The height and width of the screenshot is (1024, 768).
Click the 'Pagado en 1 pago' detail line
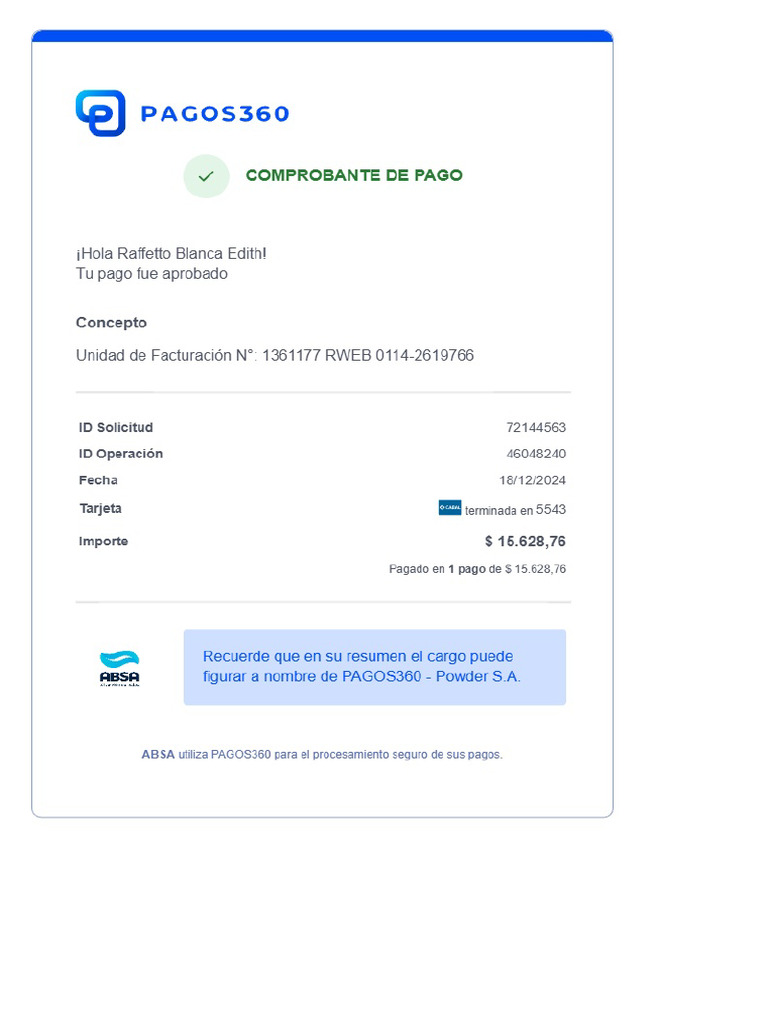(477, 569)
